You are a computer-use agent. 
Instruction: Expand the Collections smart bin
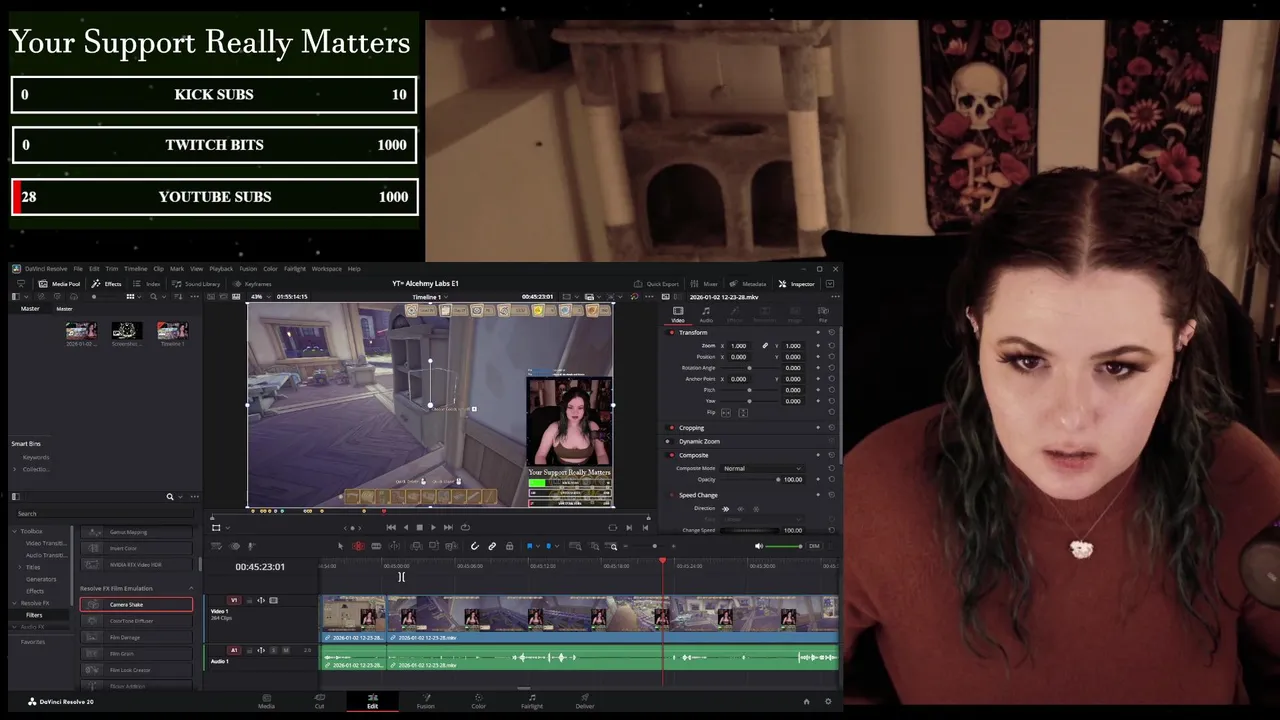15,469
